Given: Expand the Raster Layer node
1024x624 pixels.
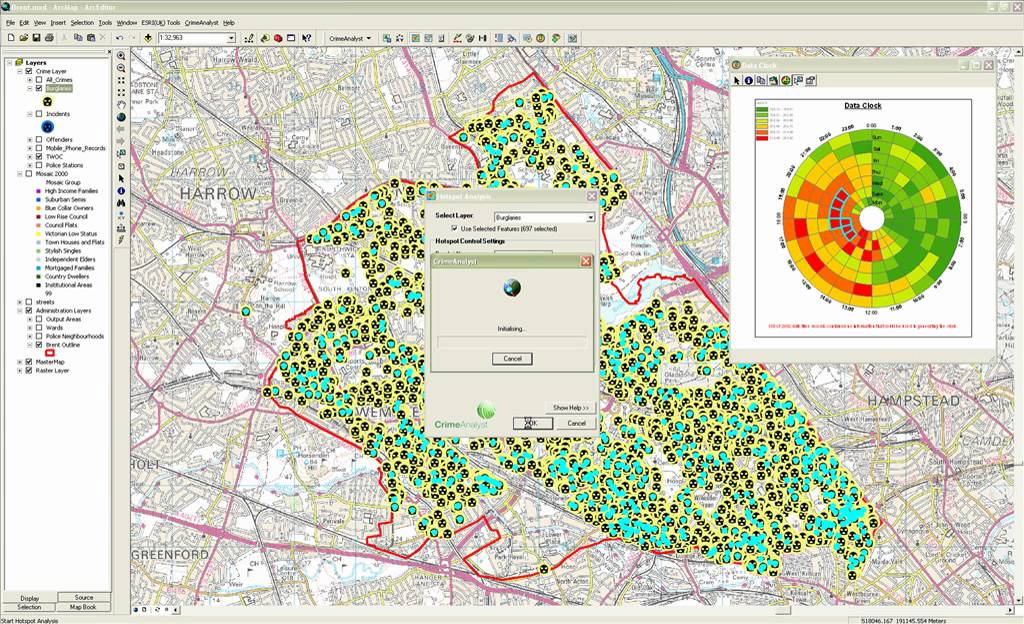Looking at the screenshot, I should [x=20, y=370].
